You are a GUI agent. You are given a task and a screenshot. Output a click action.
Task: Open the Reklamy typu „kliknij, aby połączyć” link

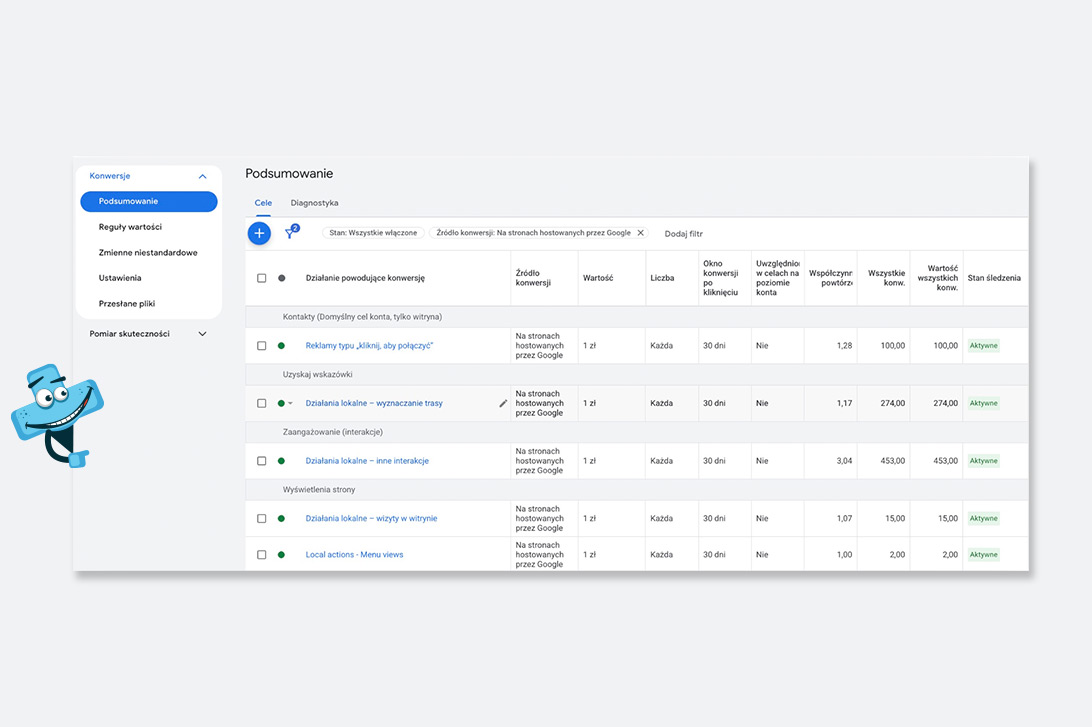coord(369,346)
